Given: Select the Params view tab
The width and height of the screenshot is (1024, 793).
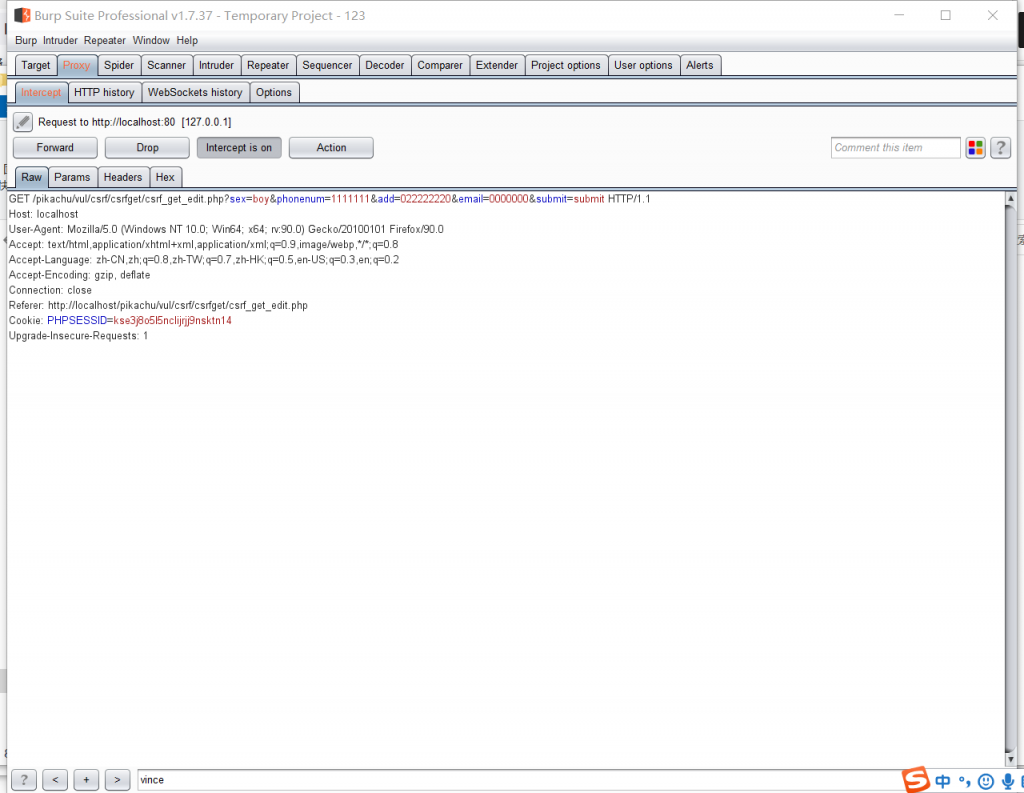Looking at the screenshot, I should 72,178.
